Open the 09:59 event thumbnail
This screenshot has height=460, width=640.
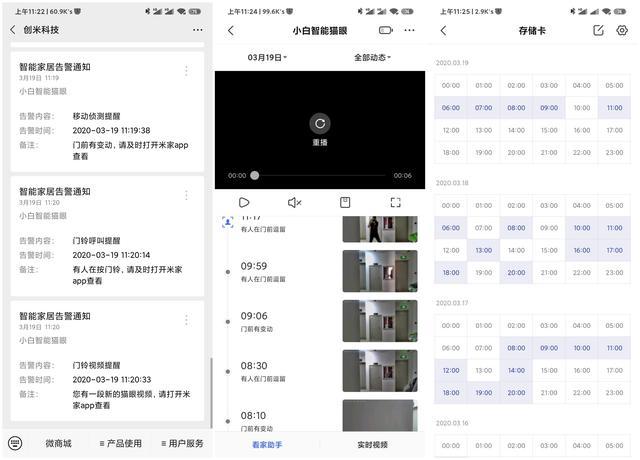(380, 271)
